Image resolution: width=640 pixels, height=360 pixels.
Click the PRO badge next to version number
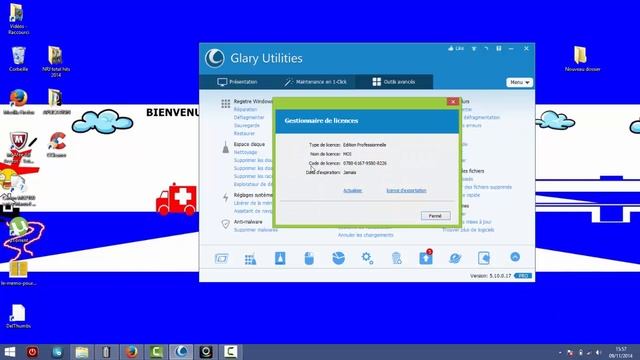click(523, 276)
